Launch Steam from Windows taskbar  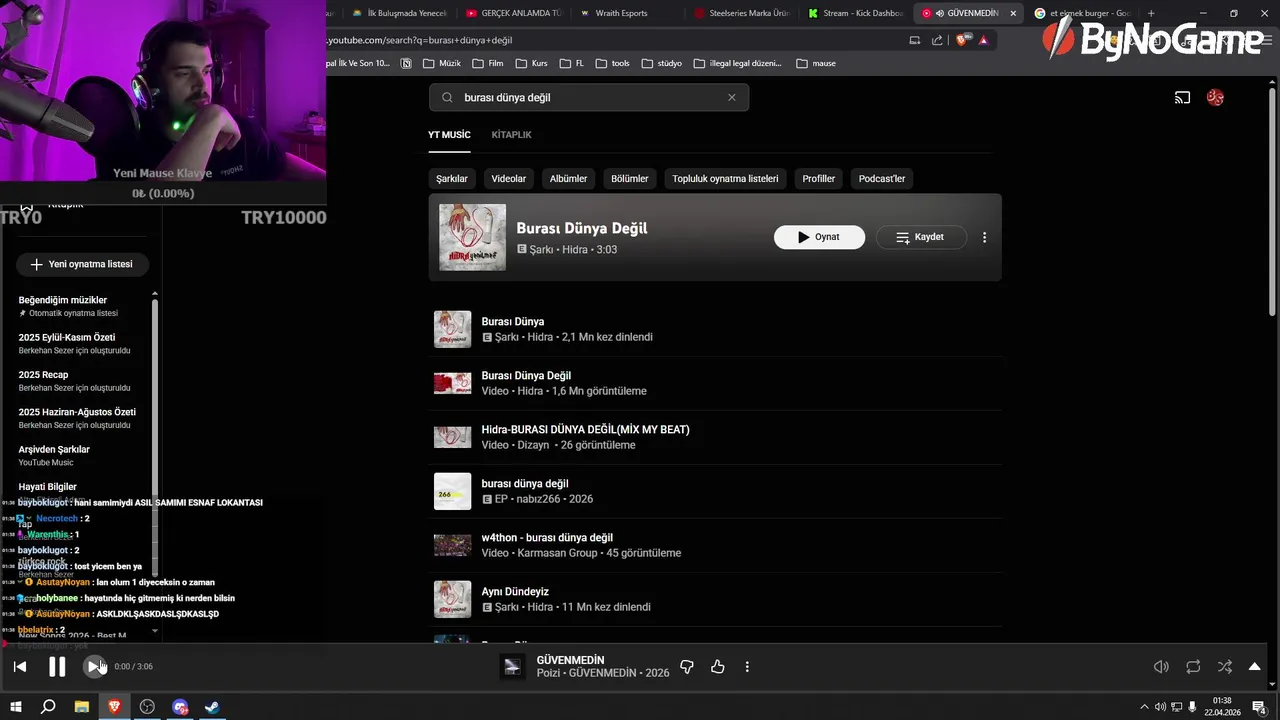pyautogui.click(x=212, y=706)
